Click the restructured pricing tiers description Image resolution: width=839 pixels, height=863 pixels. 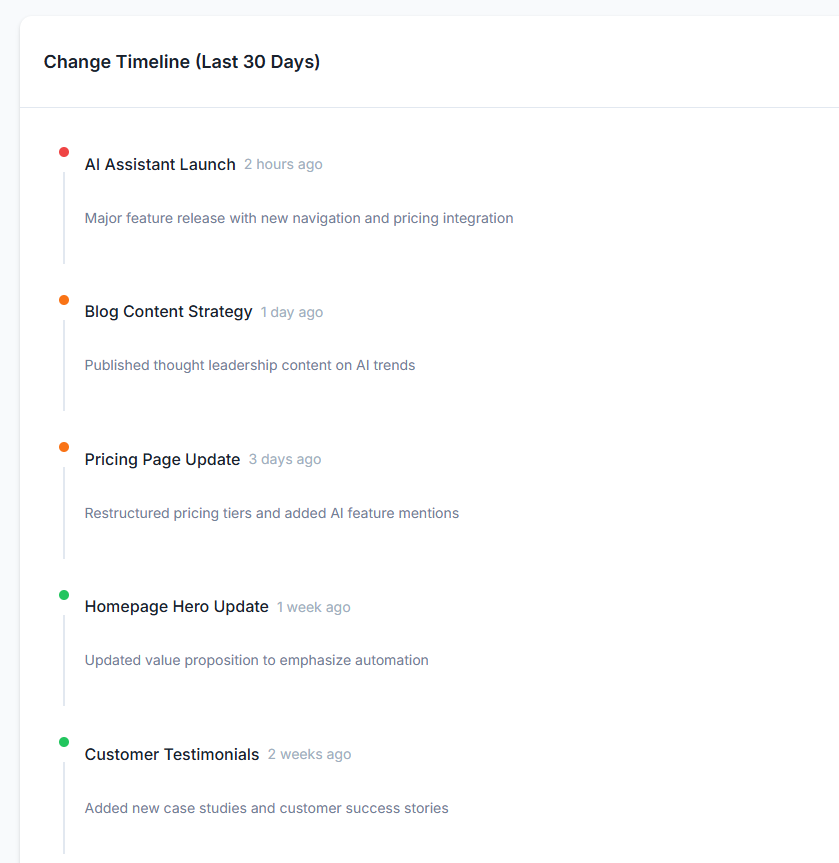pos(271,514)
